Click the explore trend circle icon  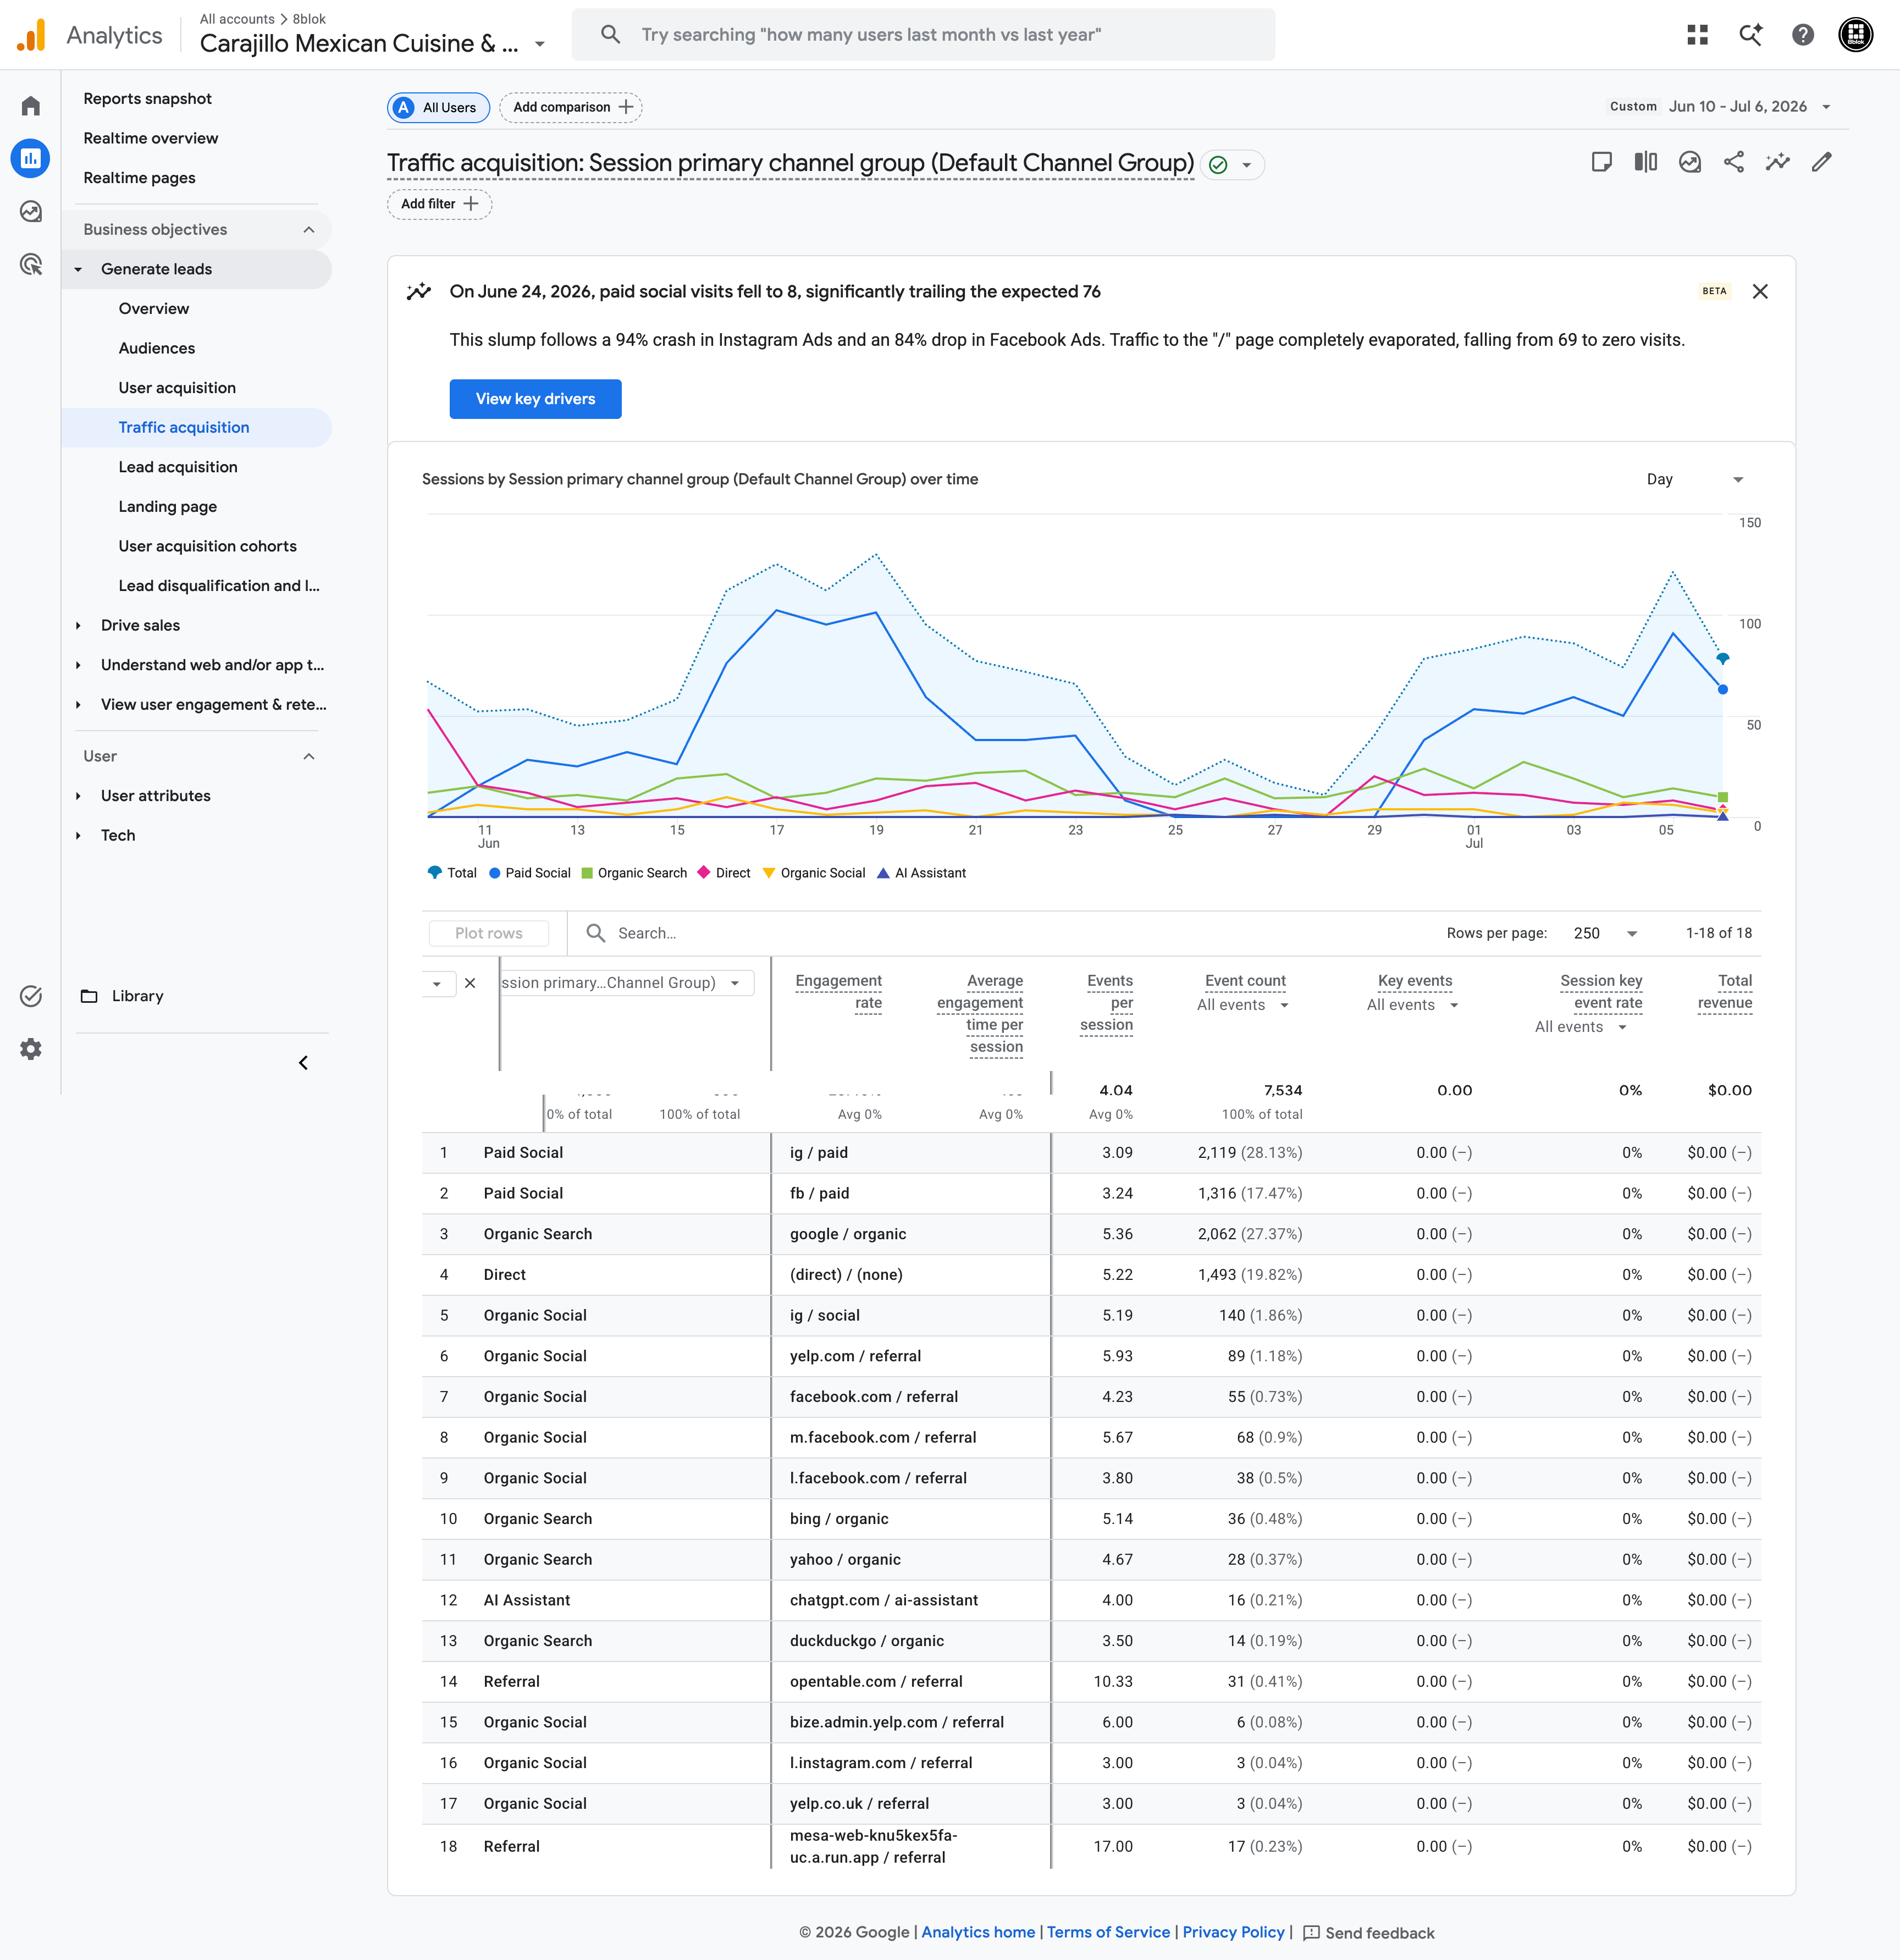1689,162
